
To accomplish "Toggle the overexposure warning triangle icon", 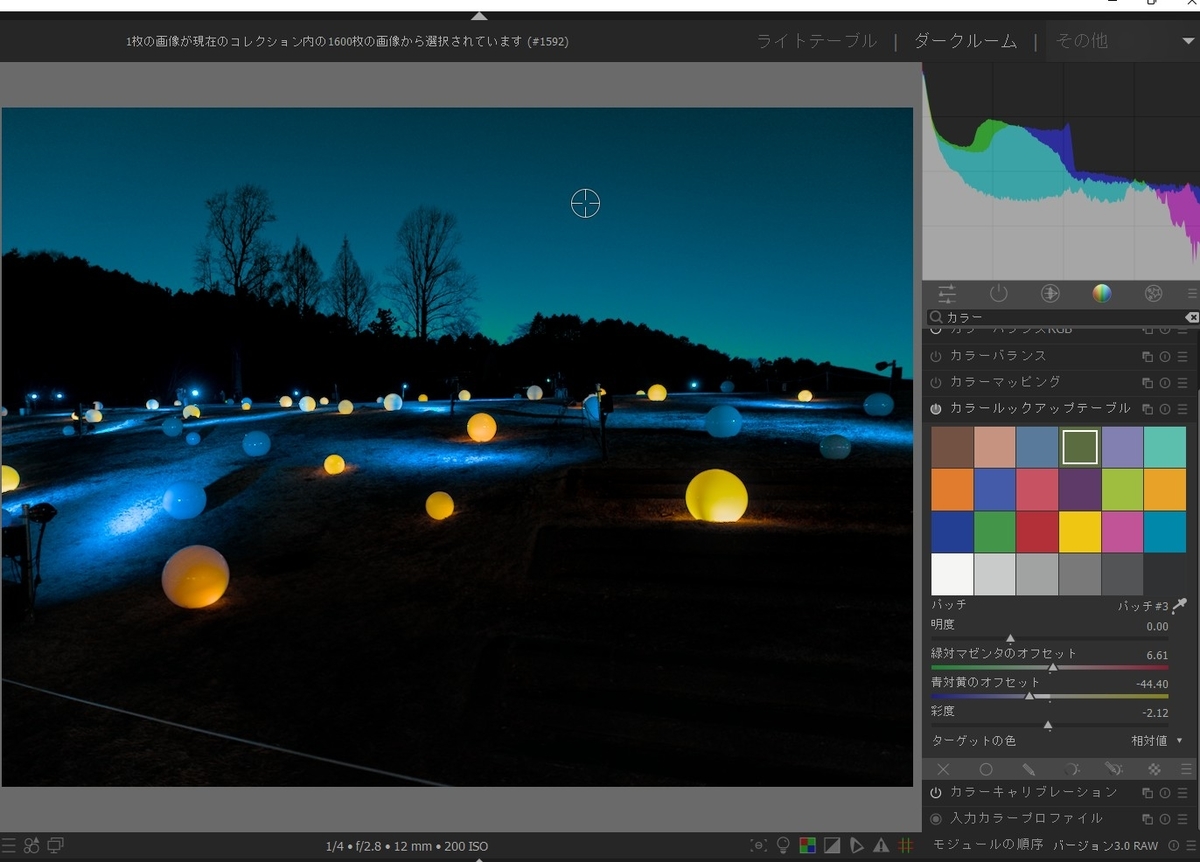I will 881,845.
